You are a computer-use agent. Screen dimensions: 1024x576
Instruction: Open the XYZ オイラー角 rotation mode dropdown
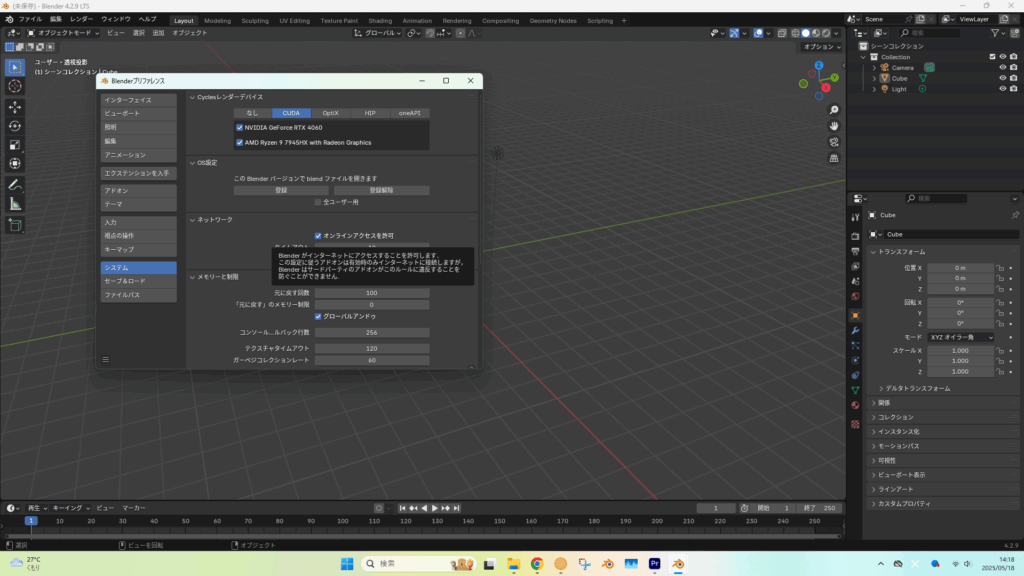(x=961, y=338)
